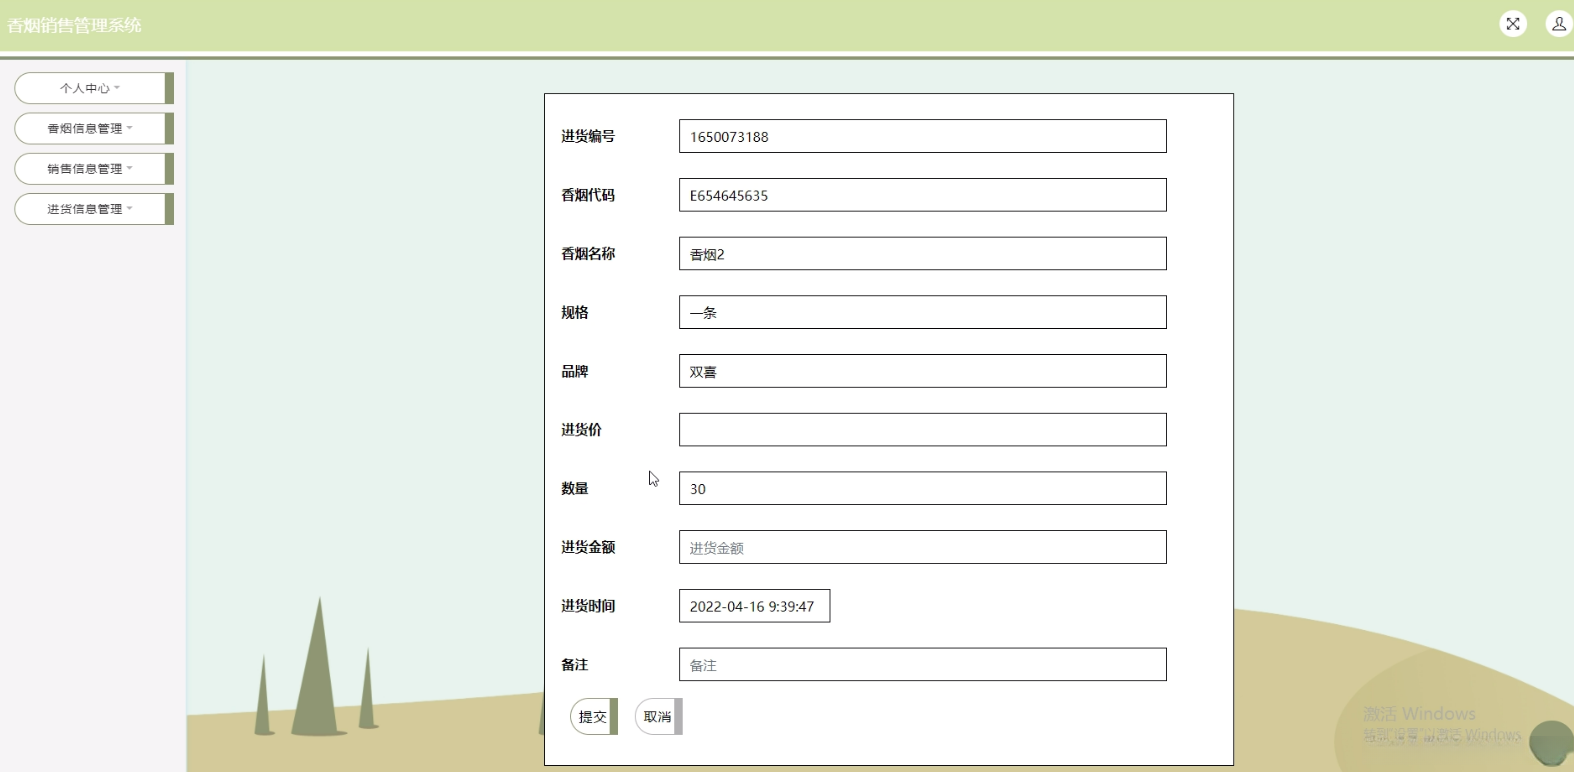This screenshot has width=1574, height=772.
Task: Toggle fullscreen mode icon in header
Action: 1513,24
